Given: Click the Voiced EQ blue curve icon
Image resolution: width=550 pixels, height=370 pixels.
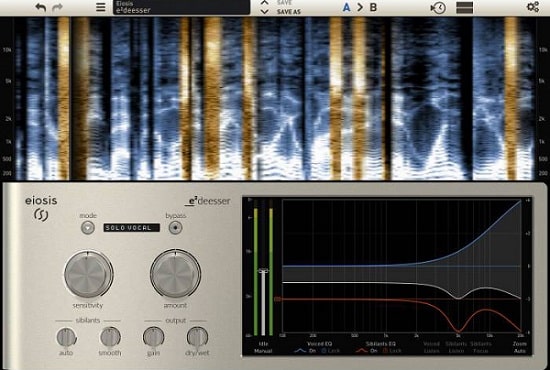Looking at the screenshot, I should click(x=299, y=350).
